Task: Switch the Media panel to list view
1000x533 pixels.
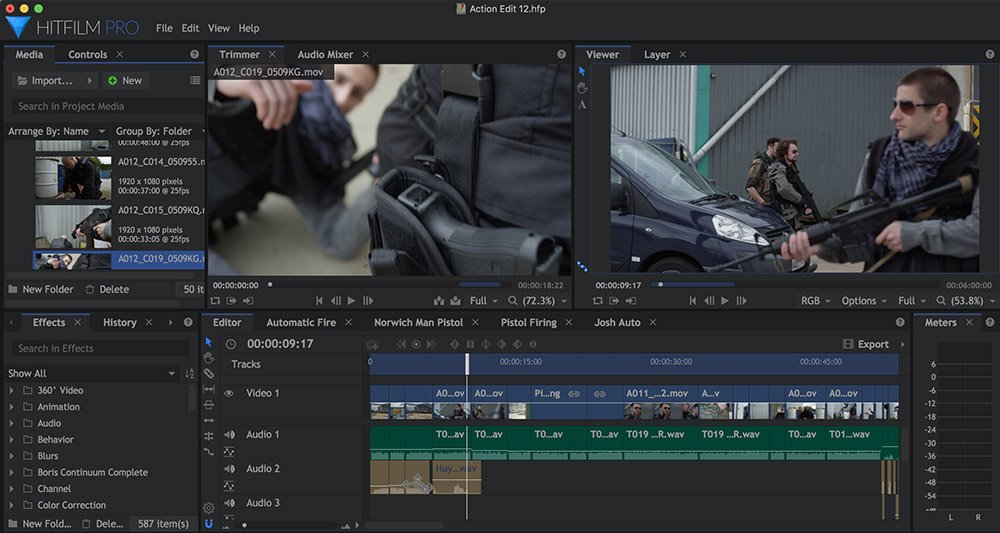Action: coord(195,80)
